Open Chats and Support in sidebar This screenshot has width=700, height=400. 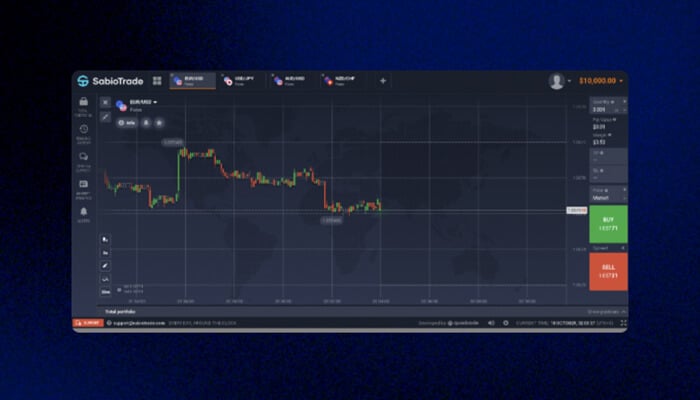coord(83,162)
